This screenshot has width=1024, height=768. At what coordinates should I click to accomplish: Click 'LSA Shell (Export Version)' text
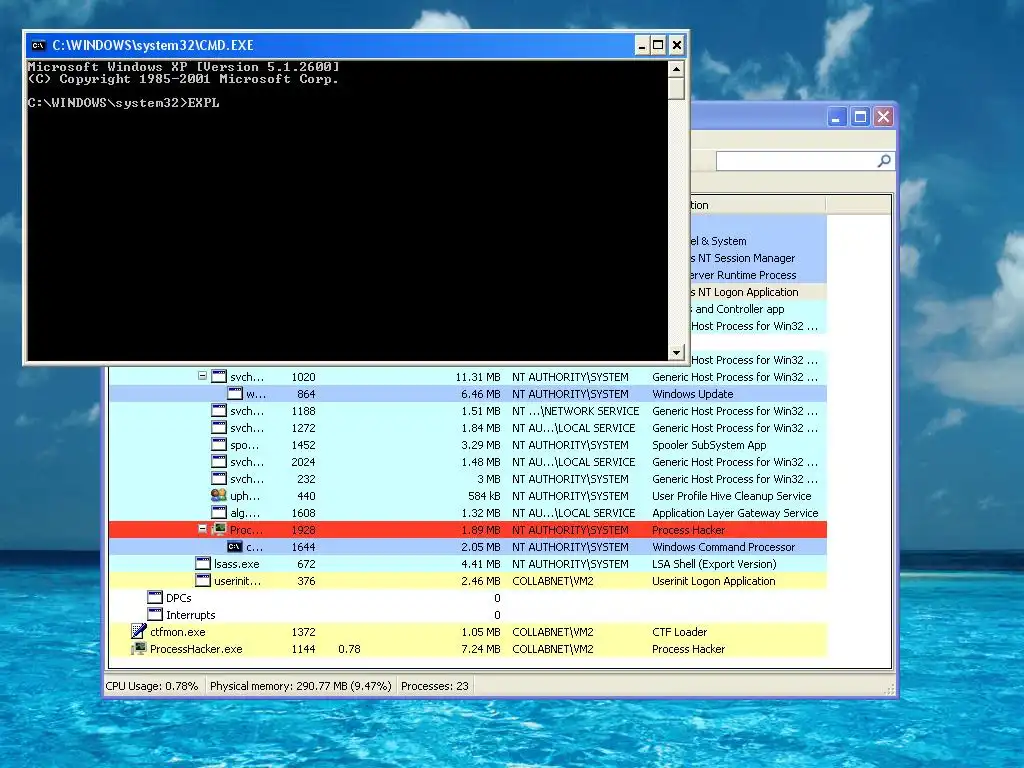pyautogui.click(x=714, y=564)
